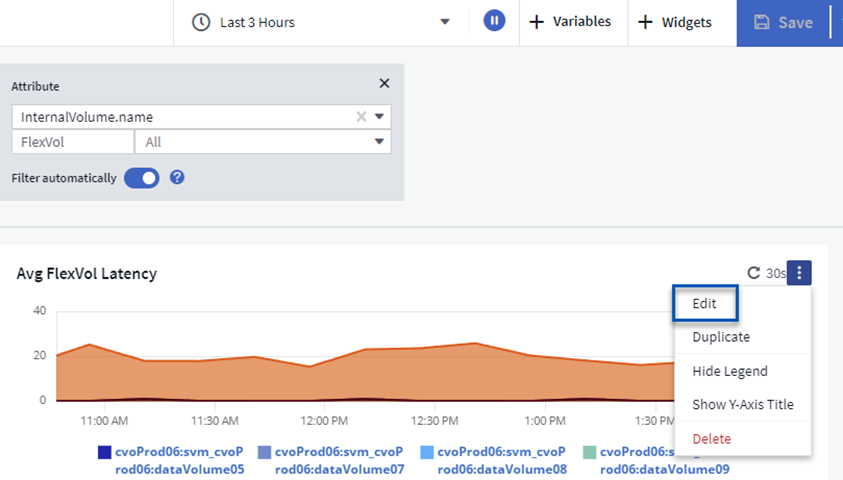Open the widget three-dot options menu
This screenshot has width=843, height=480.
coord(799,273)
